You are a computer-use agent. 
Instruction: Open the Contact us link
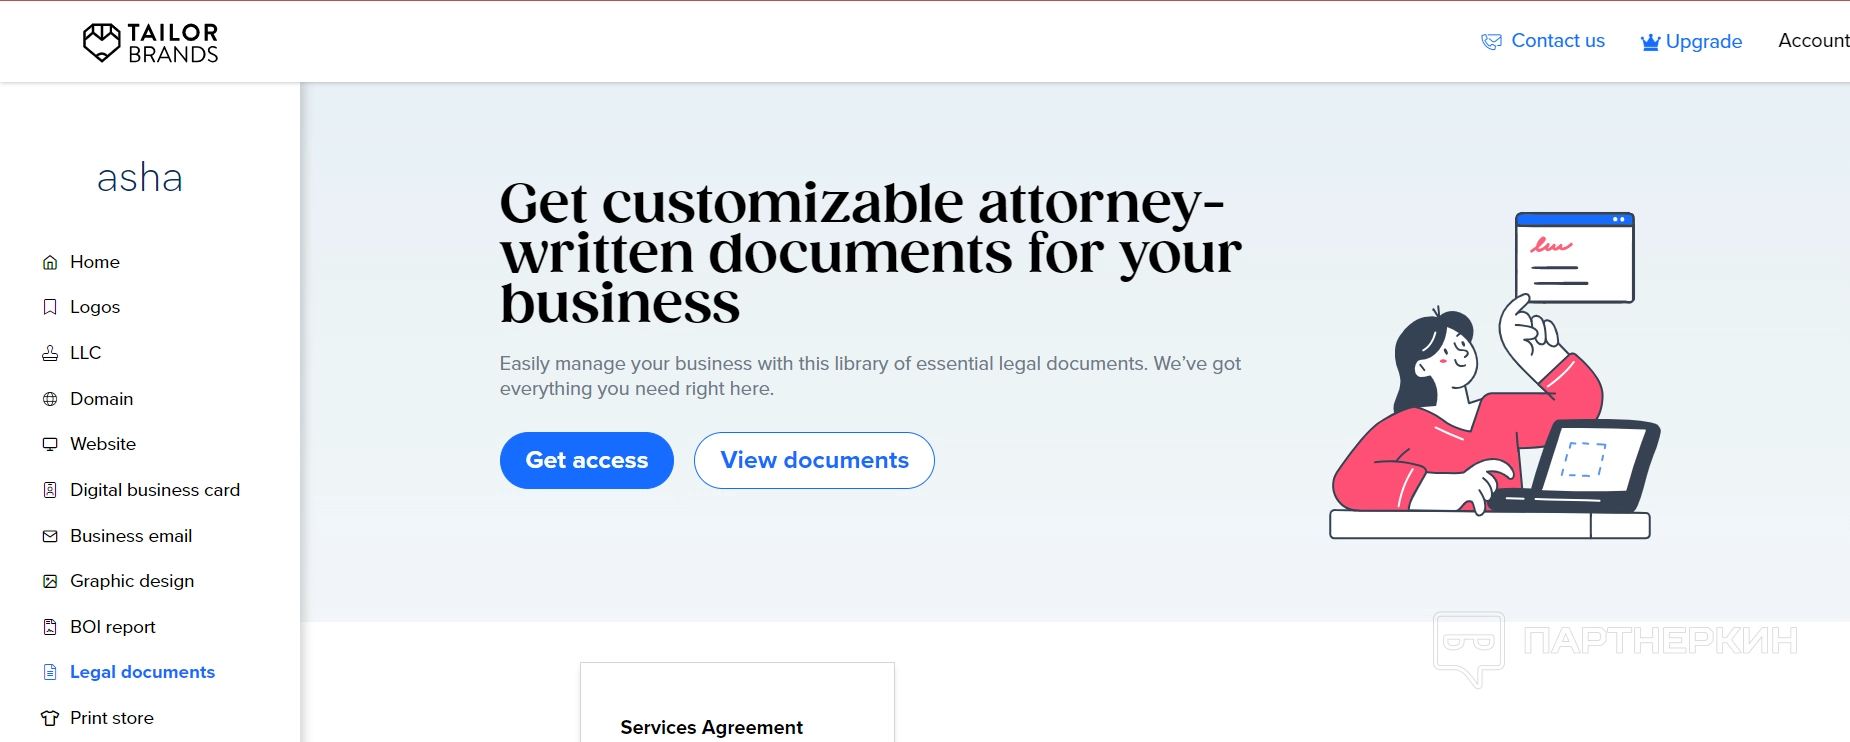click(1557, 41)
